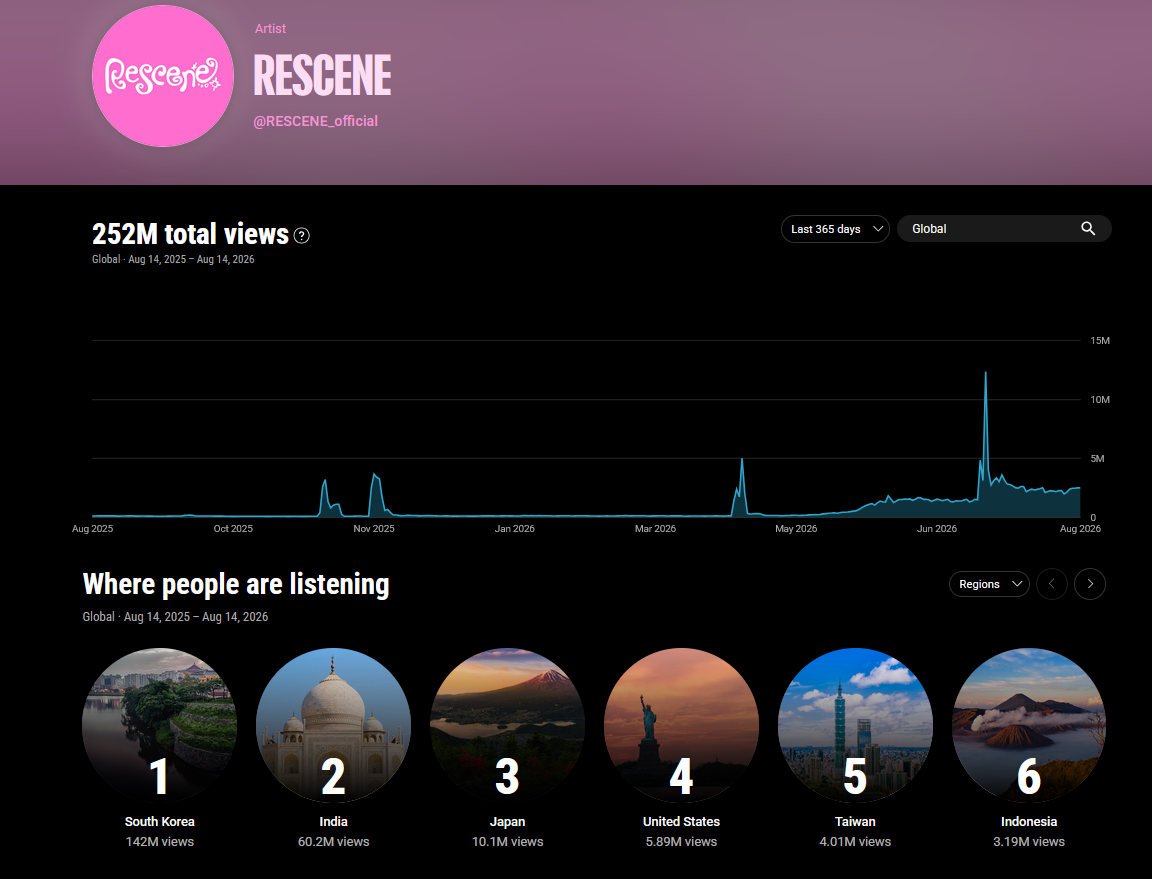Select the South Korea region thumbnail
1152x879 pixels.
[159, 725]
